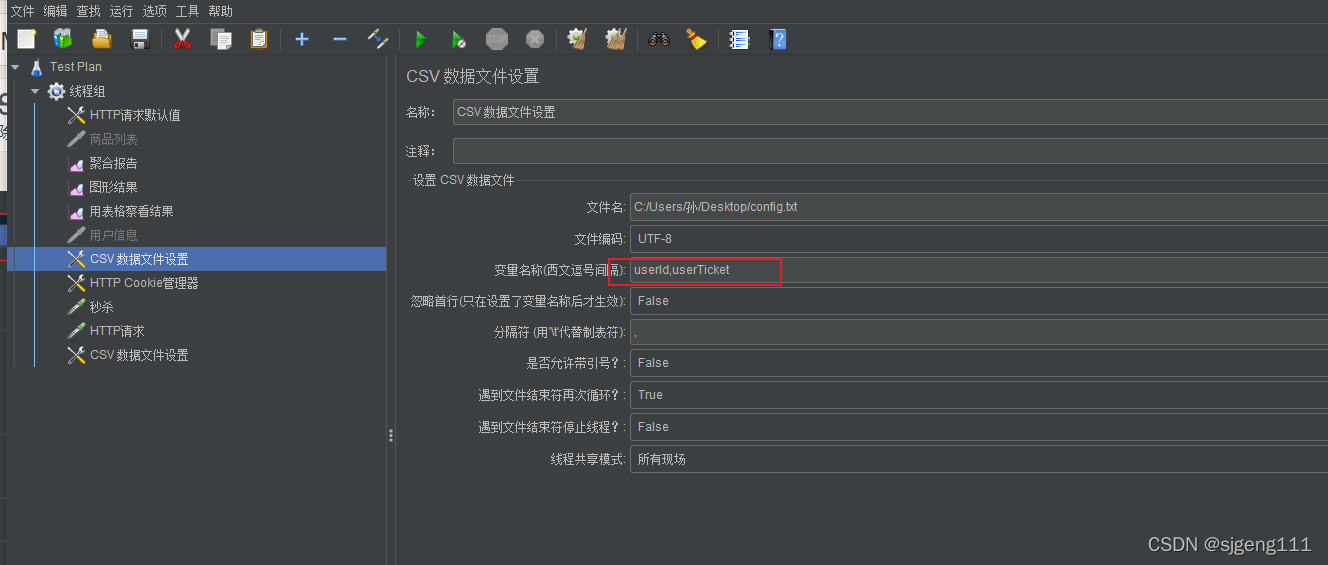Image resolution: width=1328 pixels, height=565 pixels.
Task: Click the Paste clipboard icon
Action: [259, 39]
